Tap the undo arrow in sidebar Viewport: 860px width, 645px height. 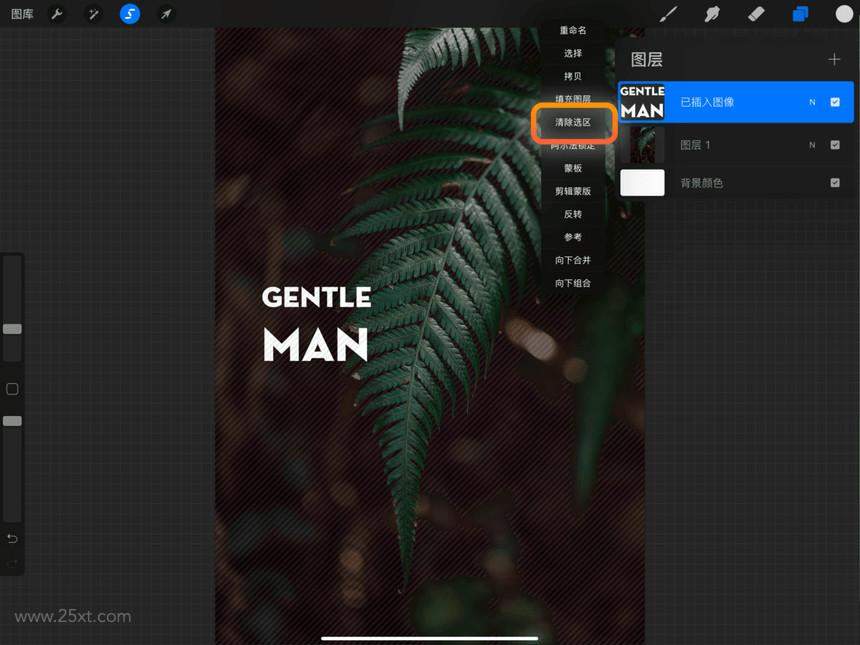12,539
